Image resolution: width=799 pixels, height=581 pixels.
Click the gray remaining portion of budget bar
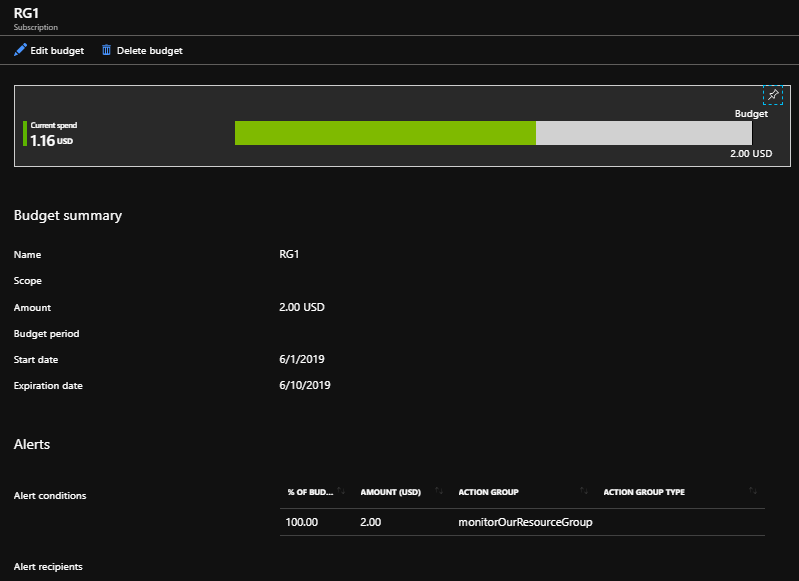pos(643,133)
